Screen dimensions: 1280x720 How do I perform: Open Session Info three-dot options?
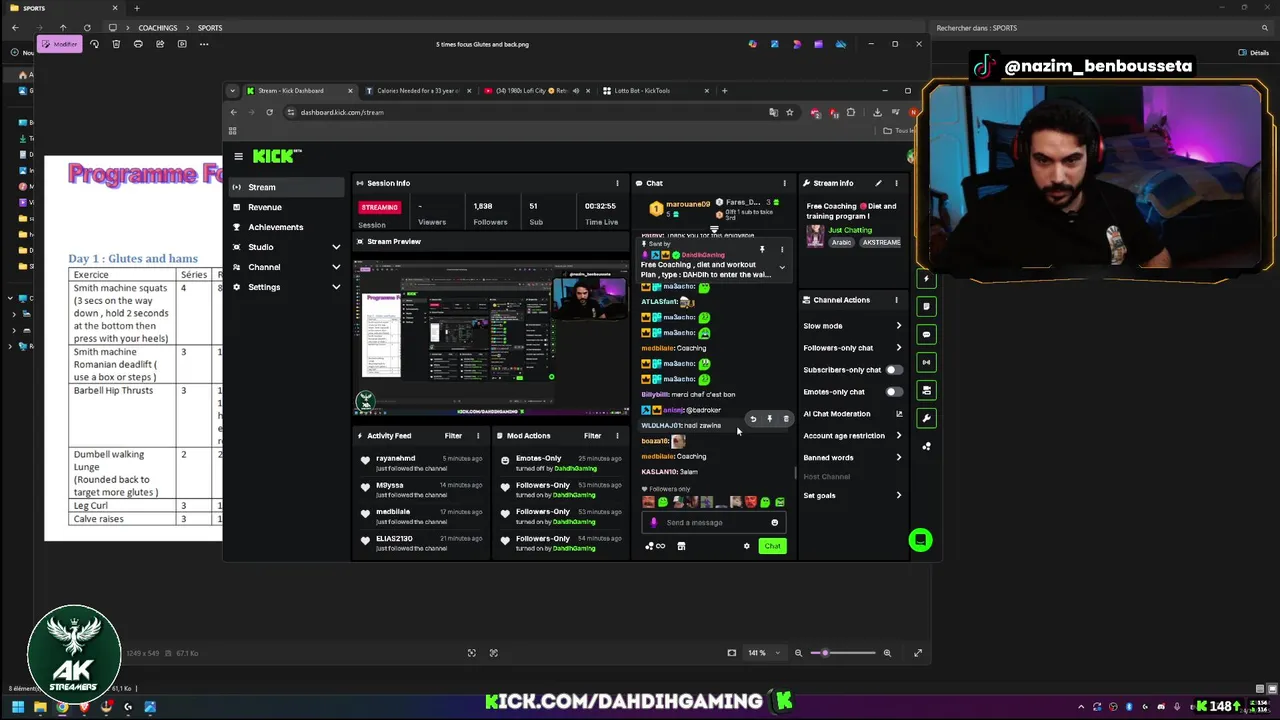(x=617, y=183)
